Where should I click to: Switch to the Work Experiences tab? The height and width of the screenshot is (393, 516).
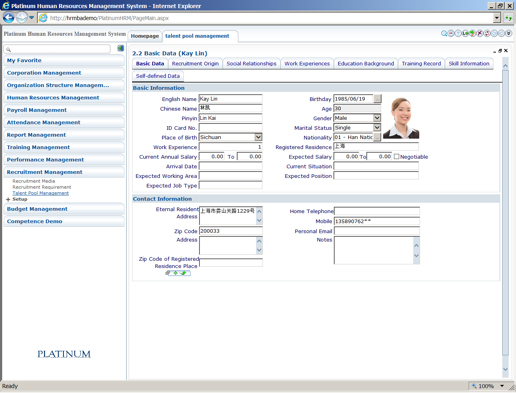(x=307, y=63)
